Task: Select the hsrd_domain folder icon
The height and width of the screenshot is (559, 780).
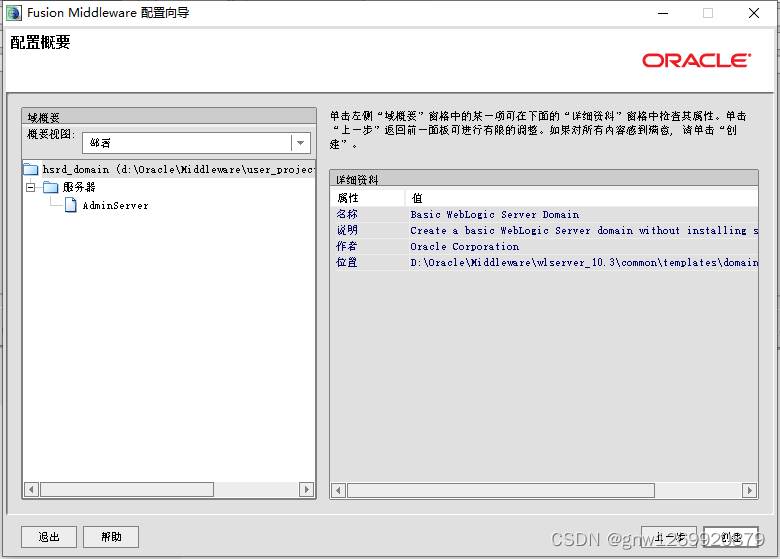Action: coord(31,170)
